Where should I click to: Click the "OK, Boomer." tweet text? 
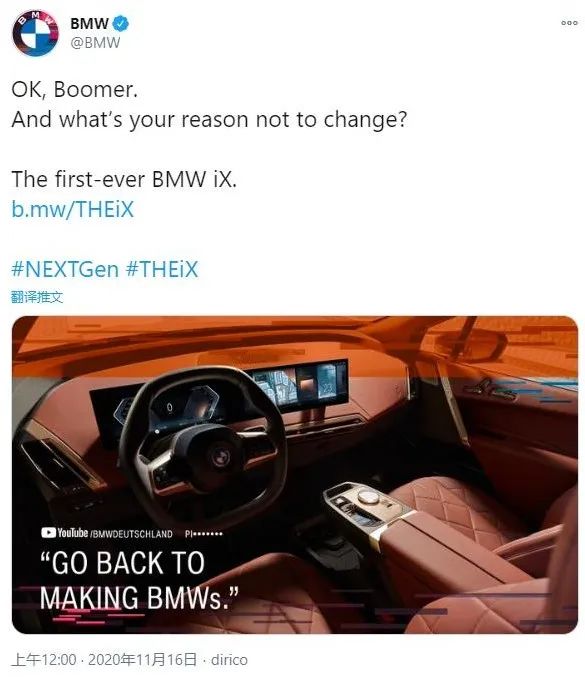(x=75, y=90)
